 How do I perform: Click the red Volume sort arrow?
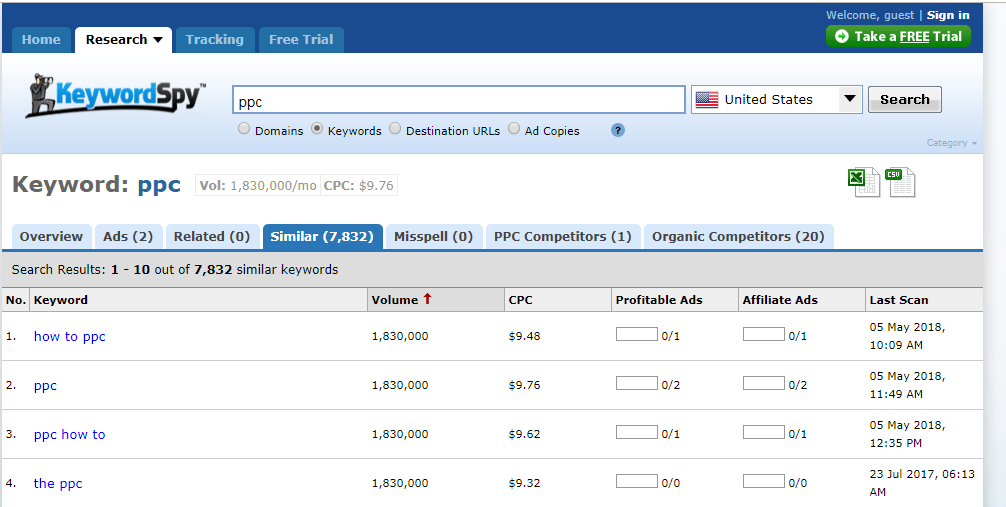[x=428, y=299]
